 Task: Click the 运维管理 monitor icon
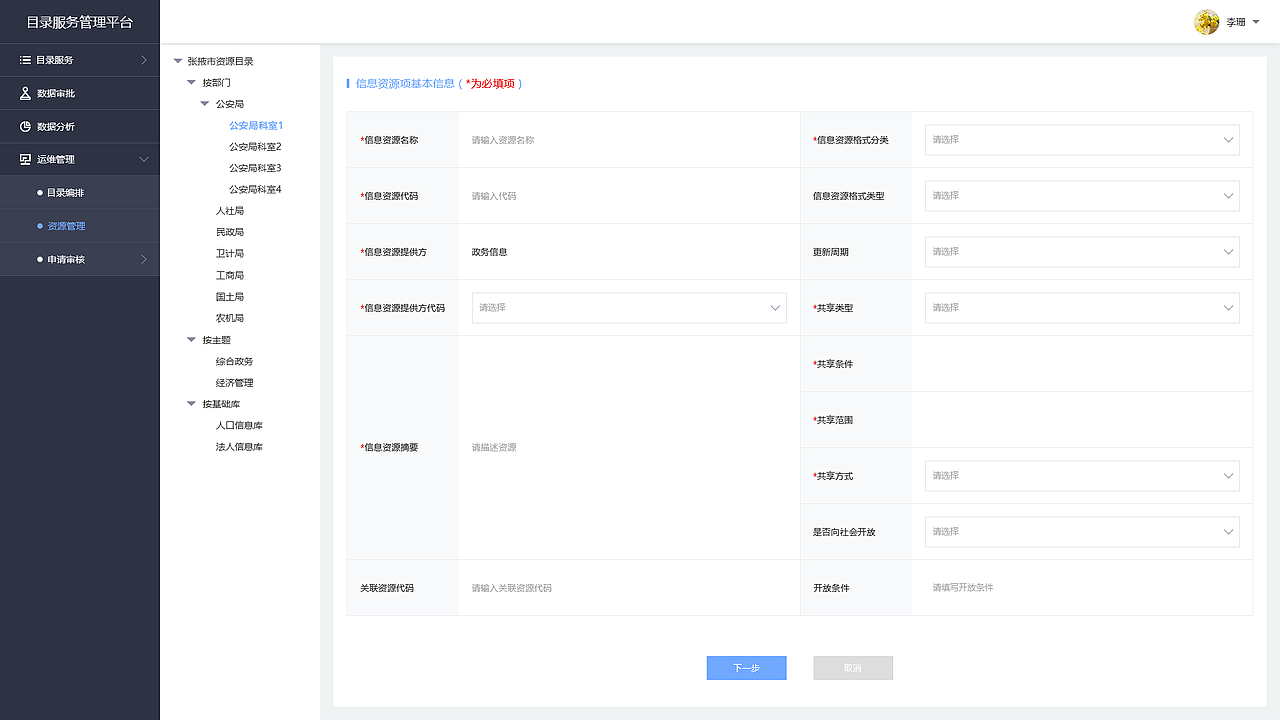point(25,159)
